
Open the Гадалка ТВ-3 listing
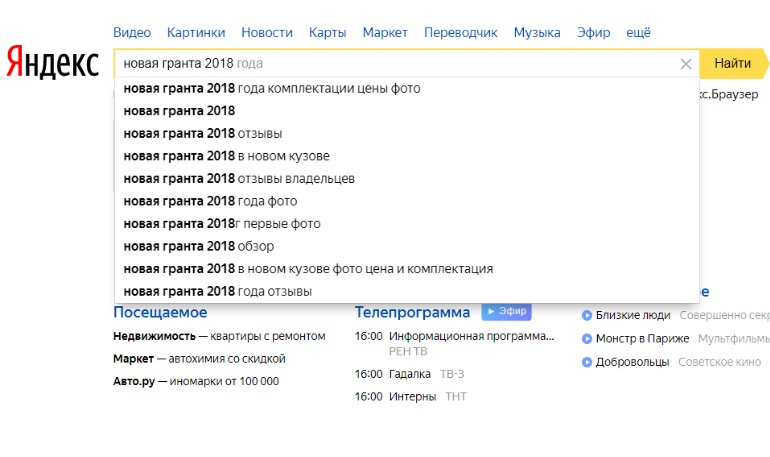pos(410,374)
